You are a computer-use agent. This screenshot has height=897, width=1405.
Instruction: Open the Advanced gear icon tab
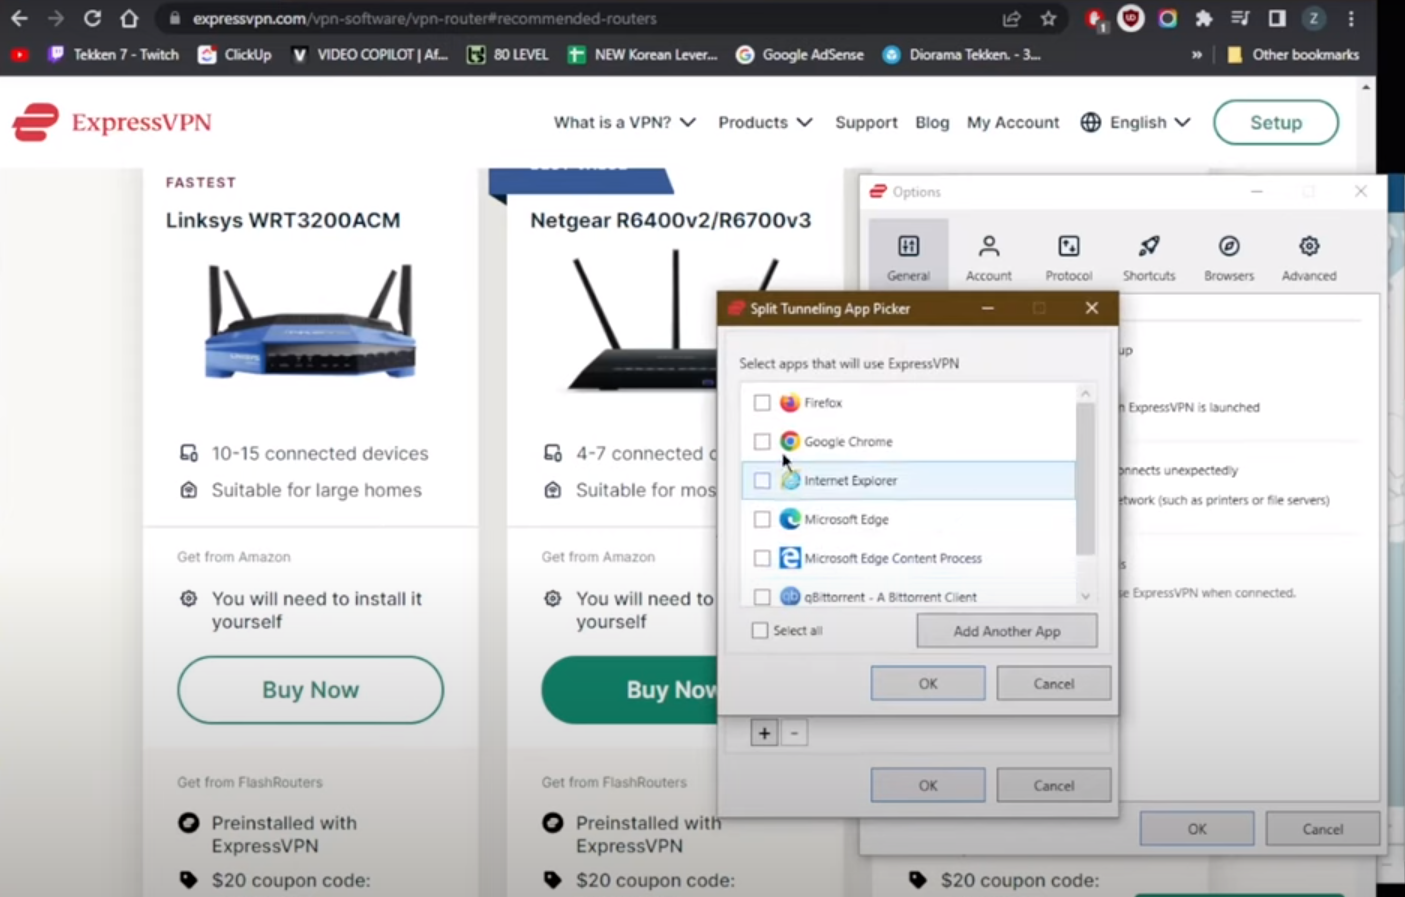coord(1308,246)
